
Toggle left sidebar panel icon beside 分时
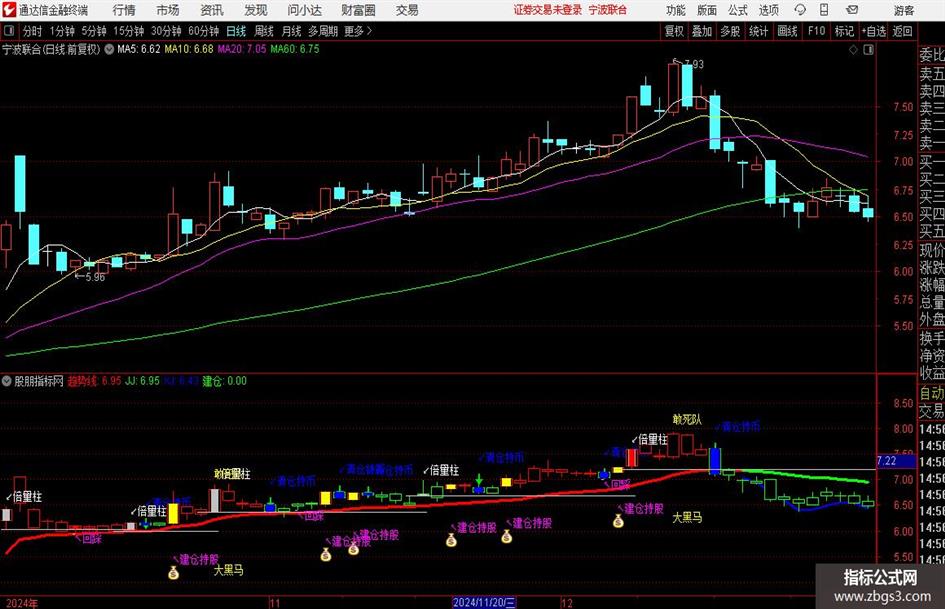tap(9, 31)
